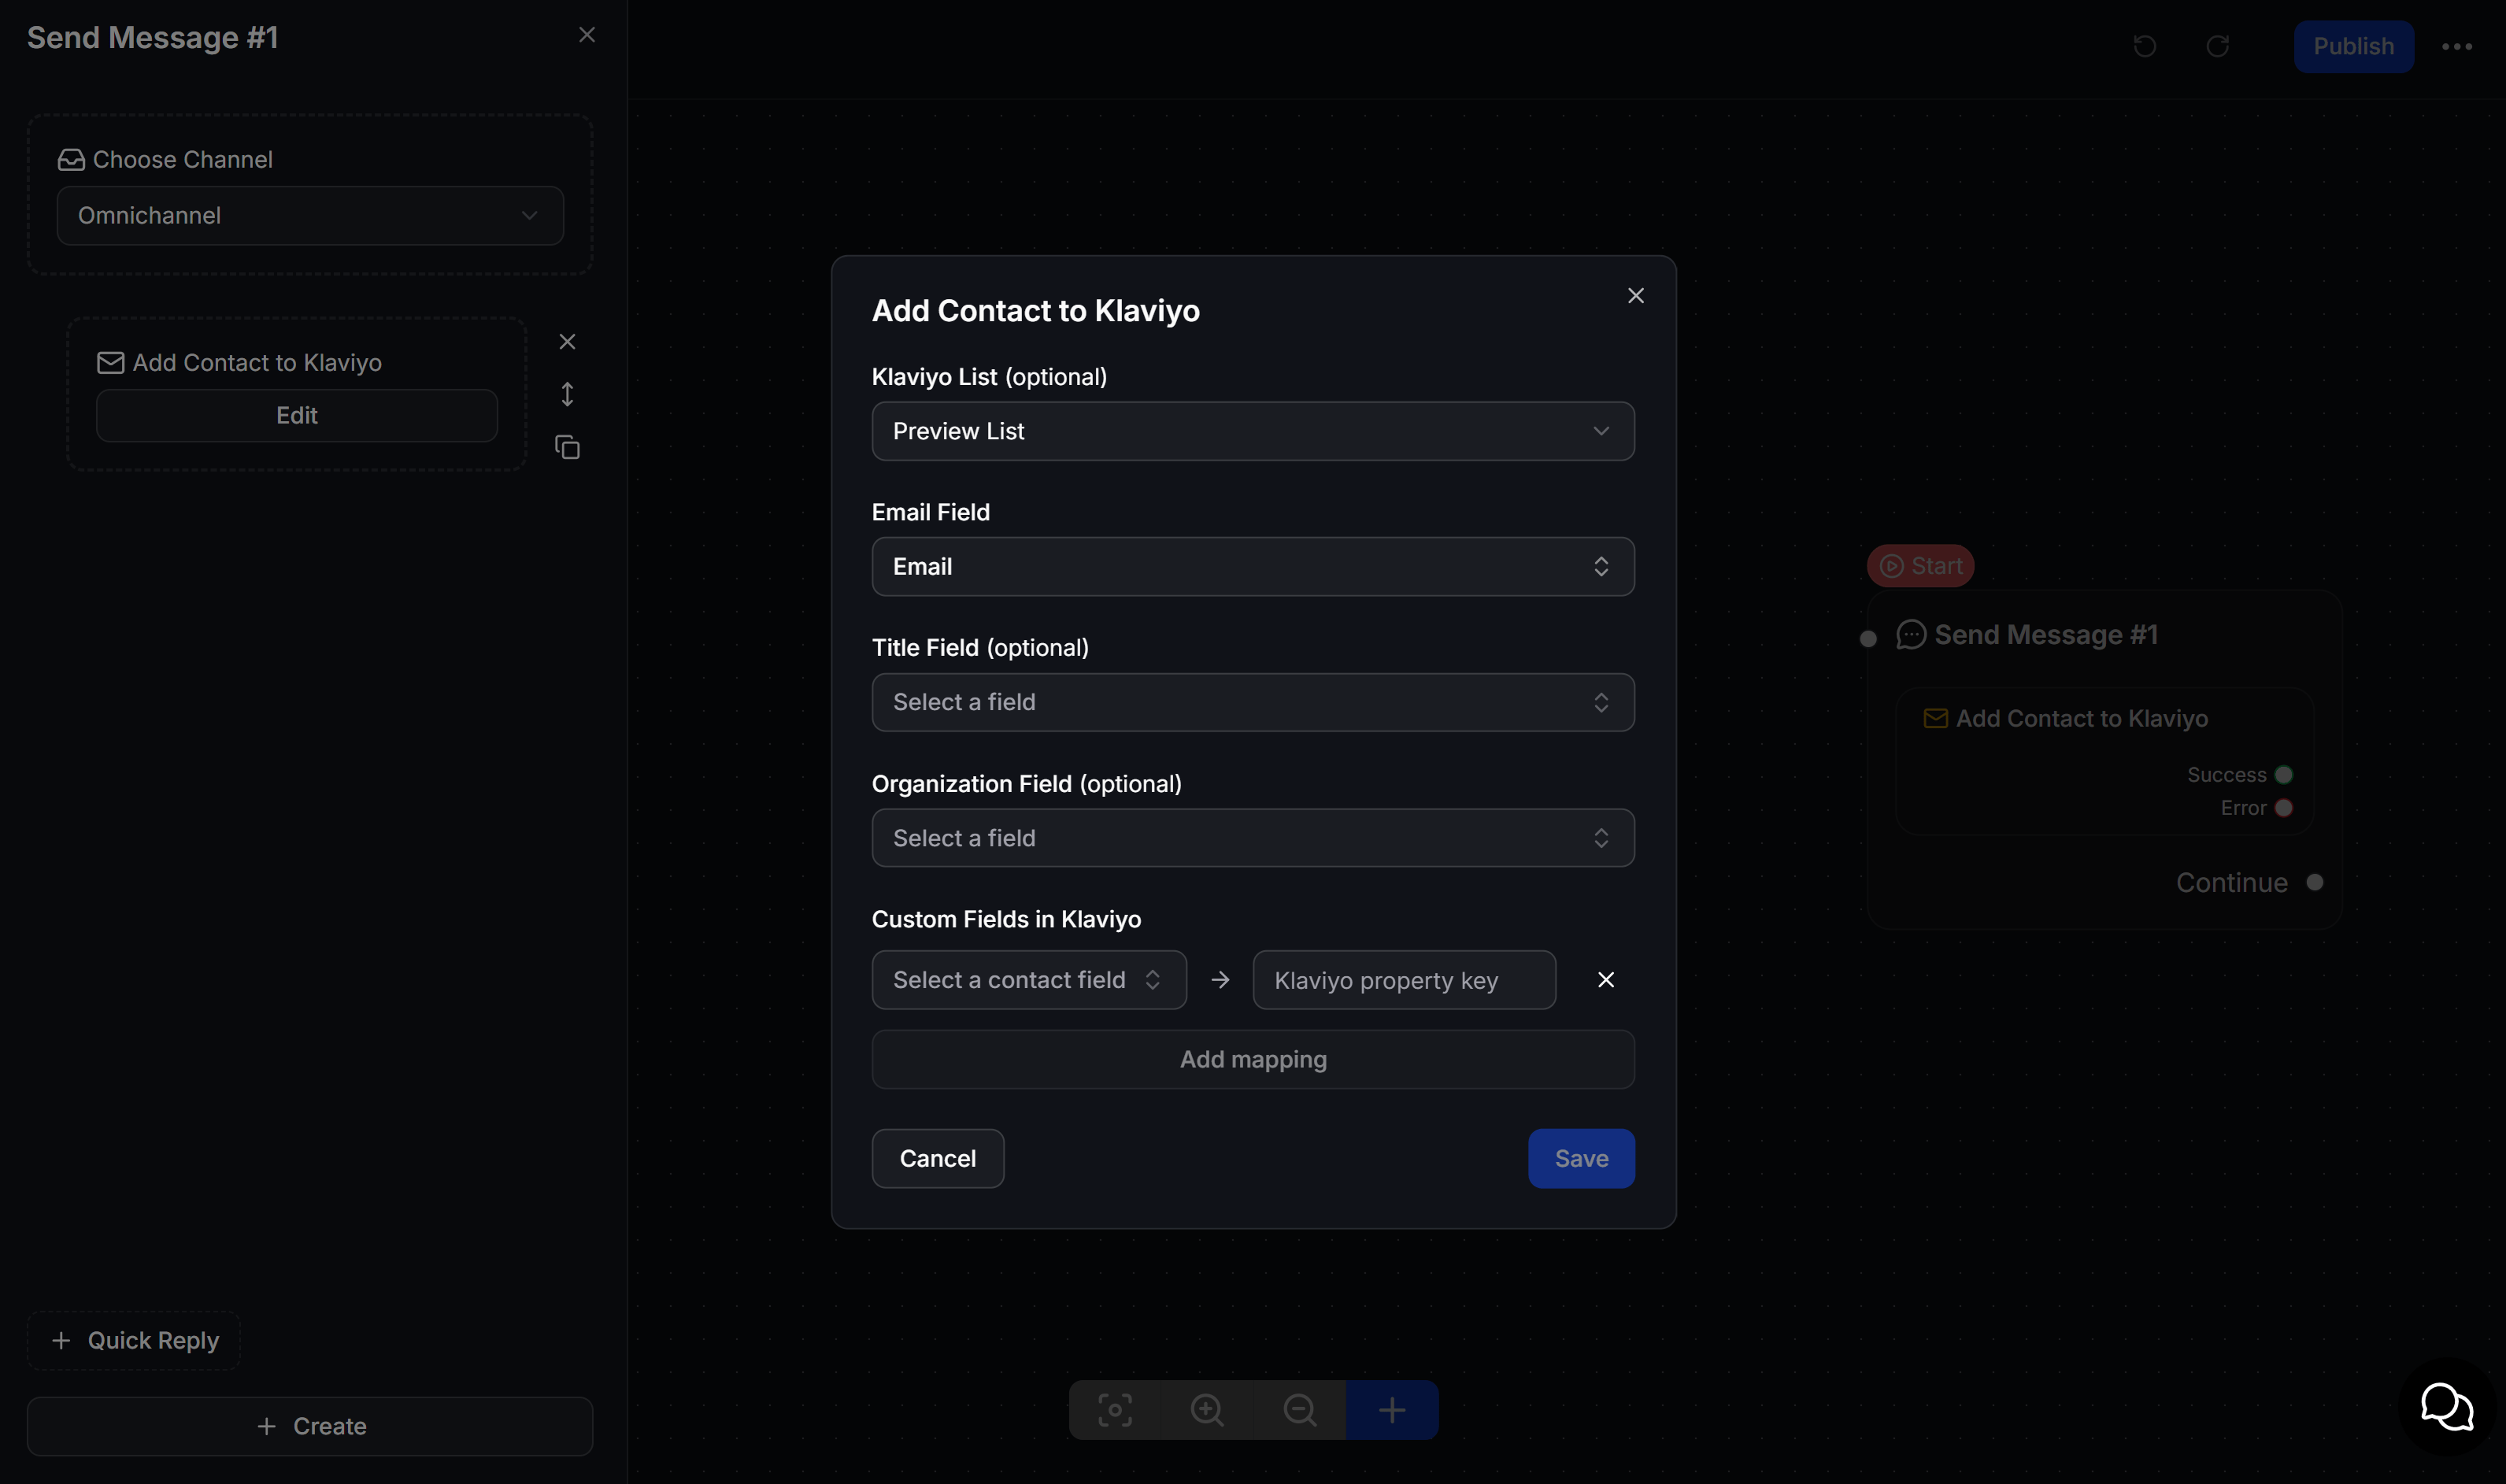Screen dimensions: 2506x1484
Task: Click the Send Message #1 node chat icon
Action: [x=1911, y=635]
